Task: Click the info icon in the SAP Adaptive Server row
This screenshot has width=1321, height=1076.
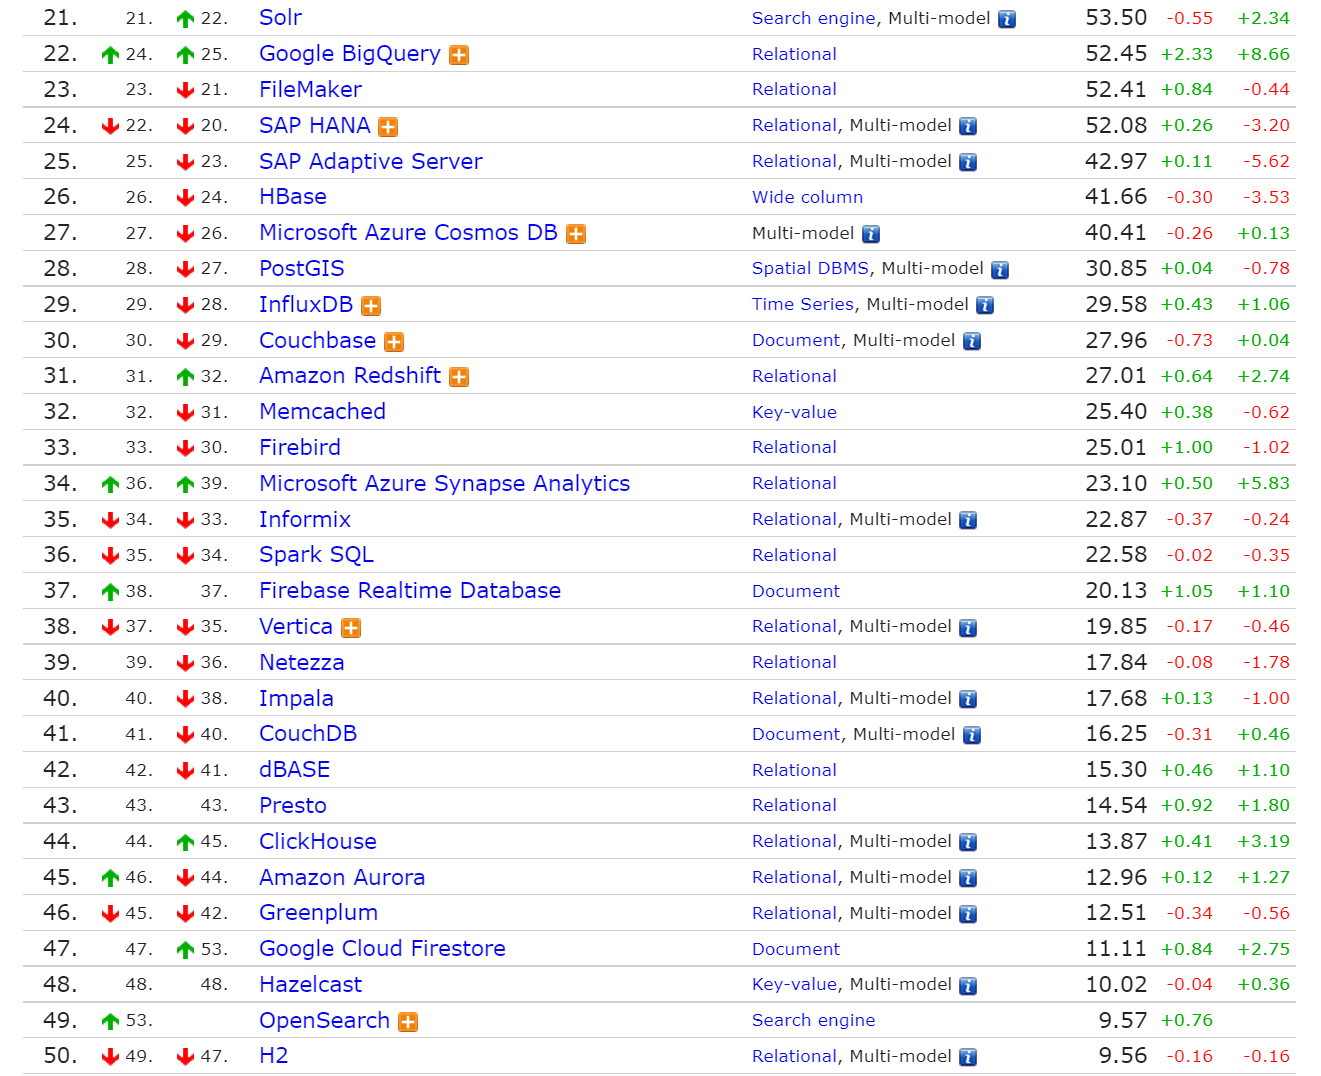Action: (x=968, y=162)
